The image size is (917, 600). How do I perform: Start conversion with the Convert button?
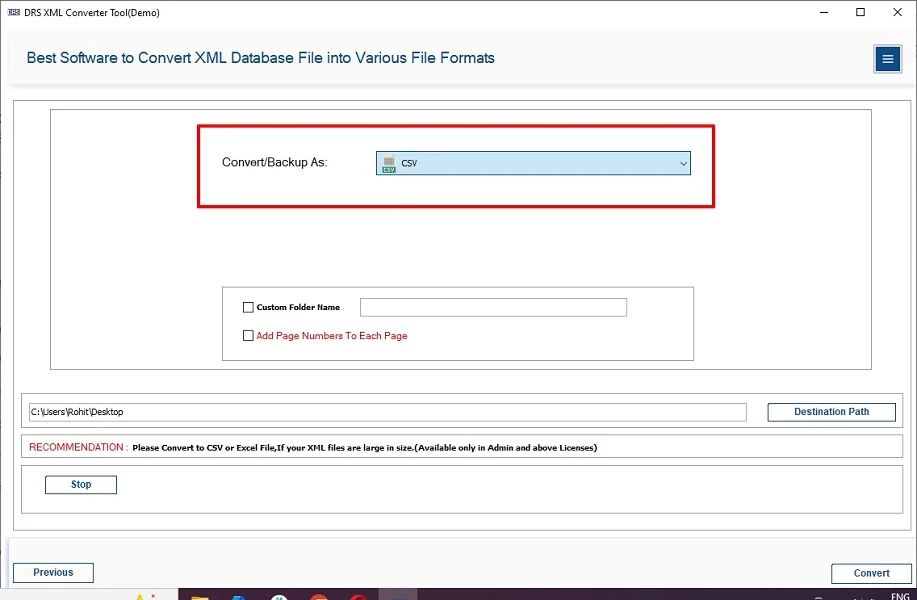tap(871, 573)
